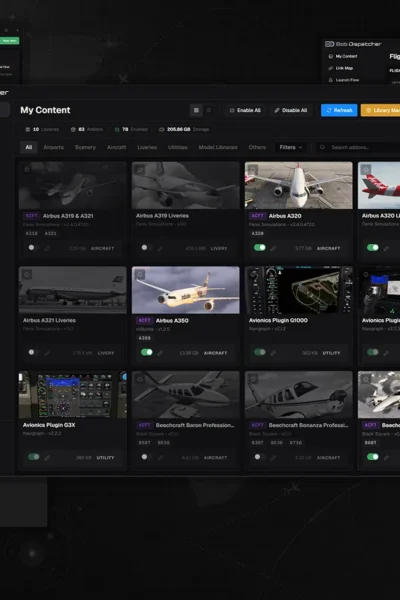This screenshot has width=400, height=600.
Task: Switch to grid view layout
Action: click(196, 110)
